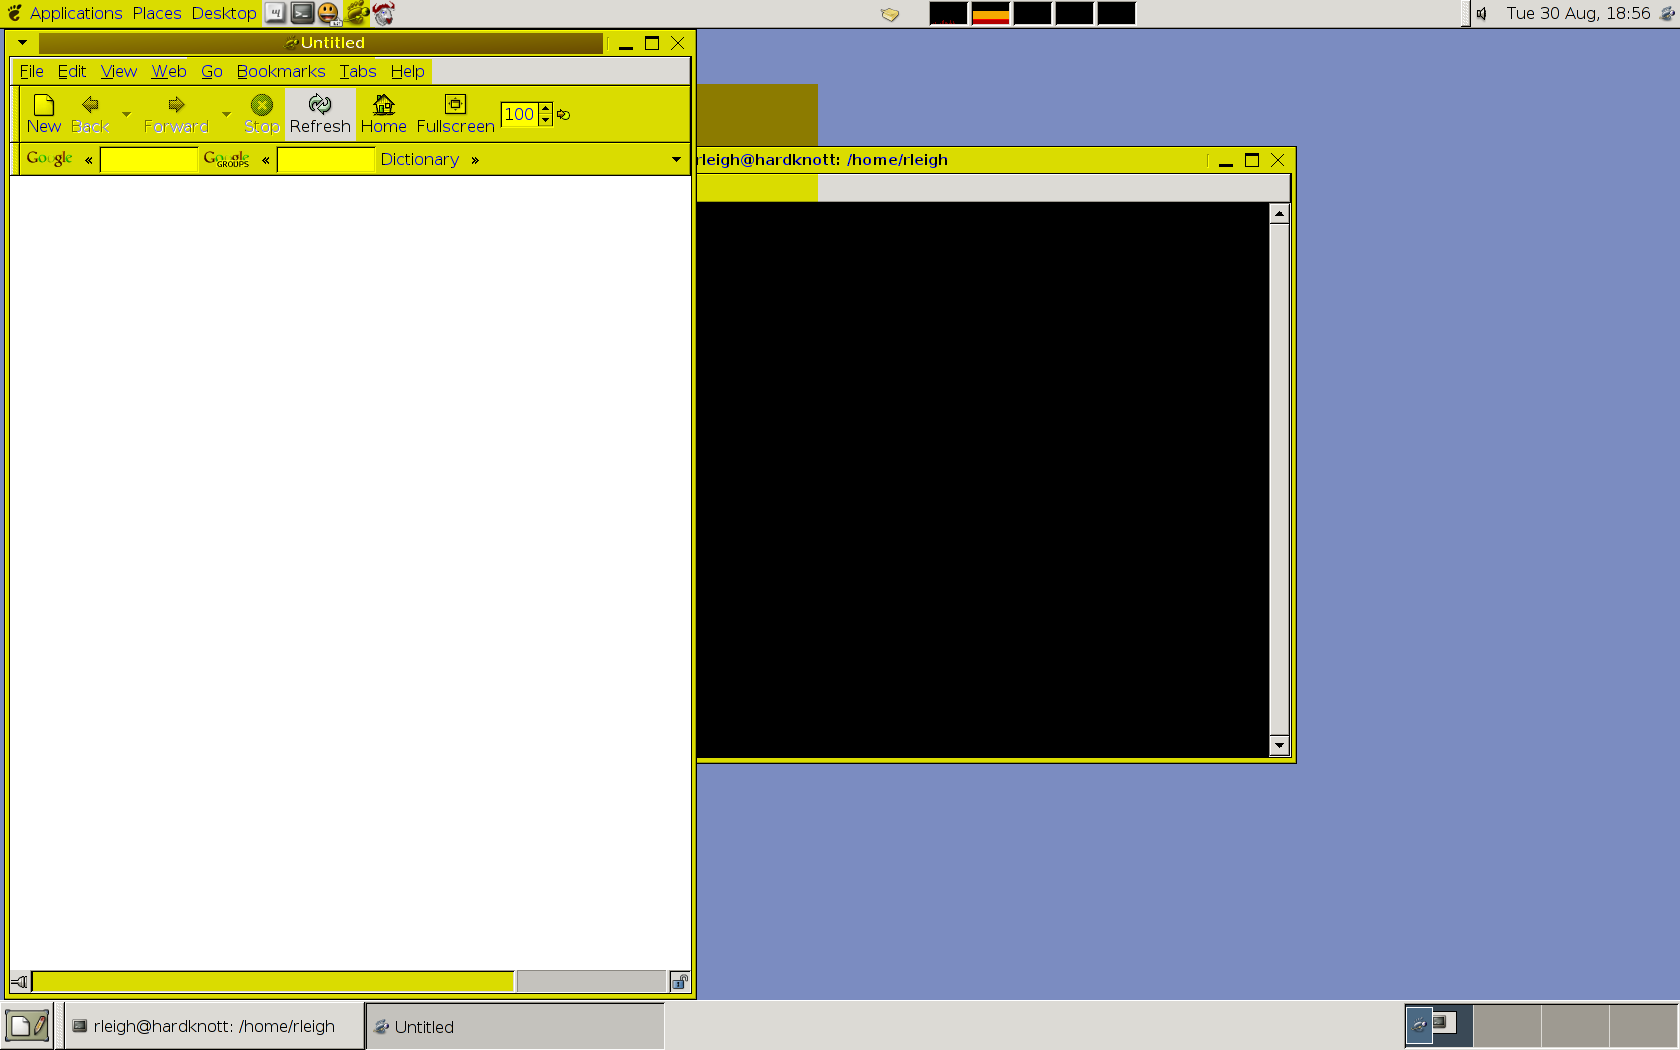The height and width of the screenshot is (1050, 1680).
Task: Click the Dictionary bookmark link
Action: 419,160
